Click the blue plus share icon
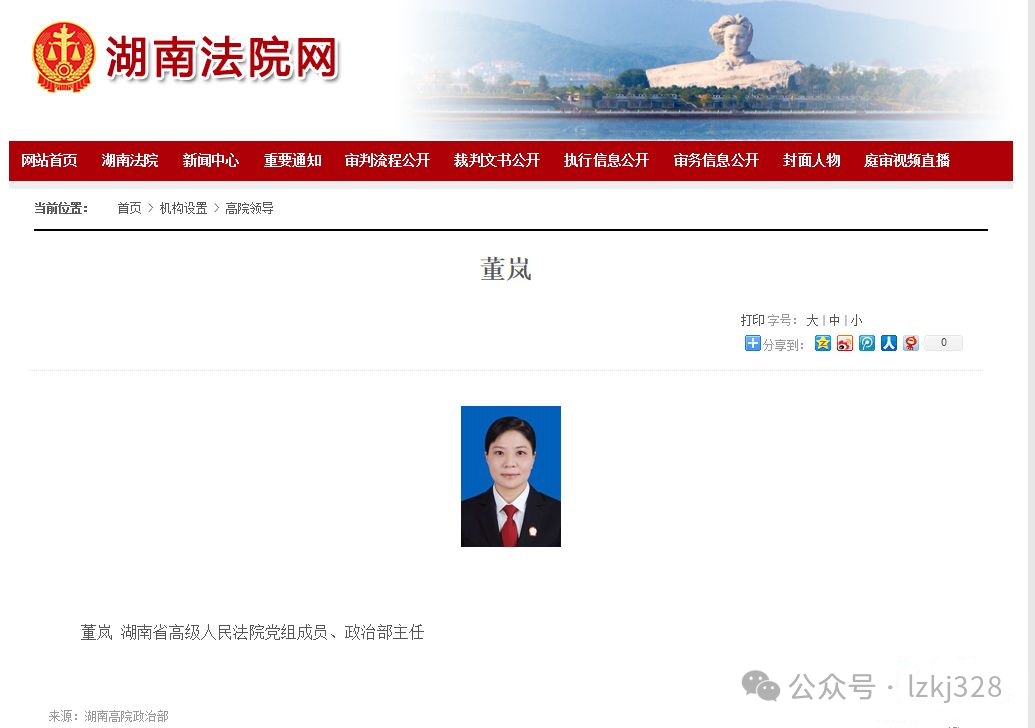Screen dimensions: 1035x728 pyautogui.click(x=752, y=343)
